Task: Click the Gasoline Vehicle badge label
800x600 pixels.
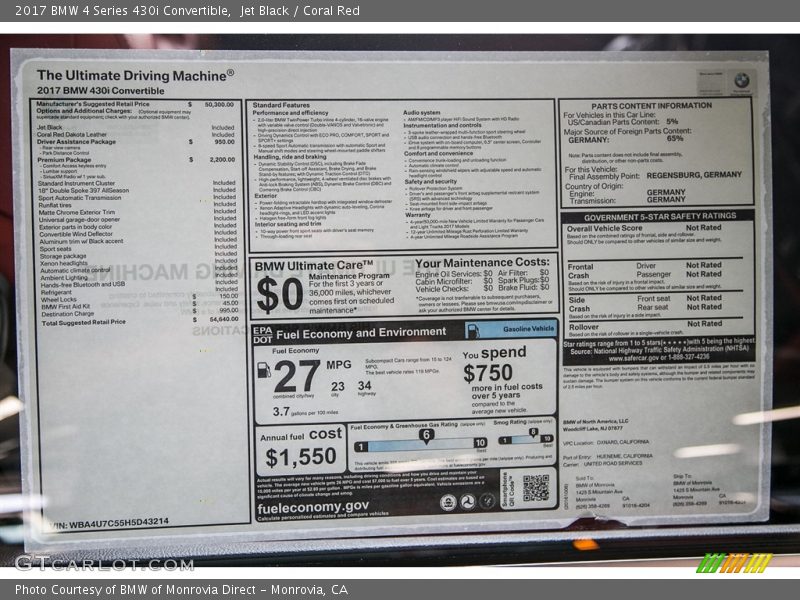Action: coord(529,329)
